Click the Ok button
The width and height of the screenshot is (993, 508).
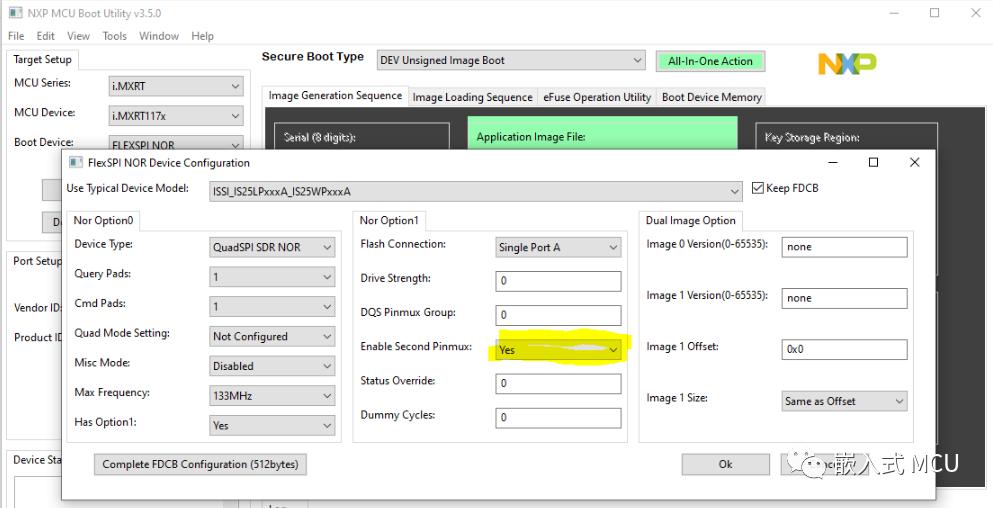tap(726, 464)
